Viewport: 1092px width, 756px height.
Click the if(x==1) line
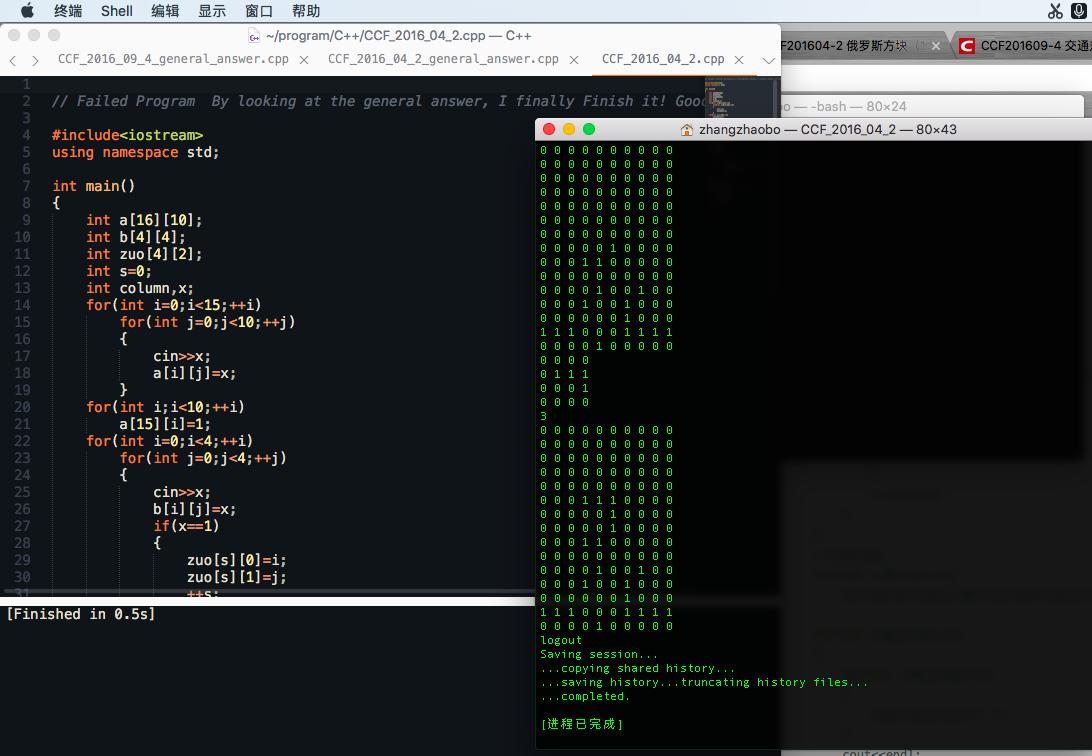pyautogui.click(x=187, y=526)
